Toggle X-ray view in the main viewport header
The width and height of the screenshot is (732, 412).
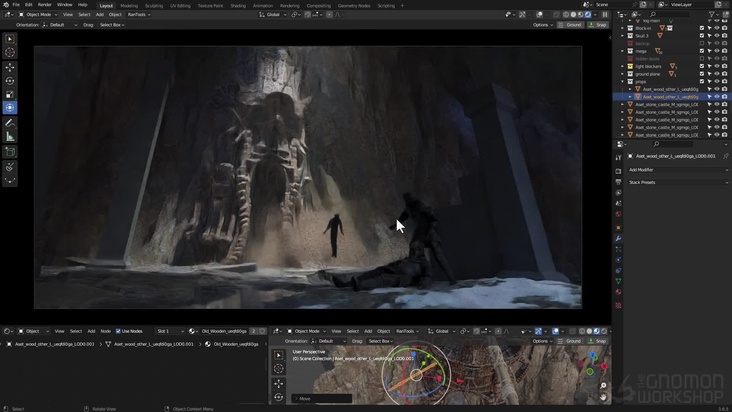click(556, 14)
